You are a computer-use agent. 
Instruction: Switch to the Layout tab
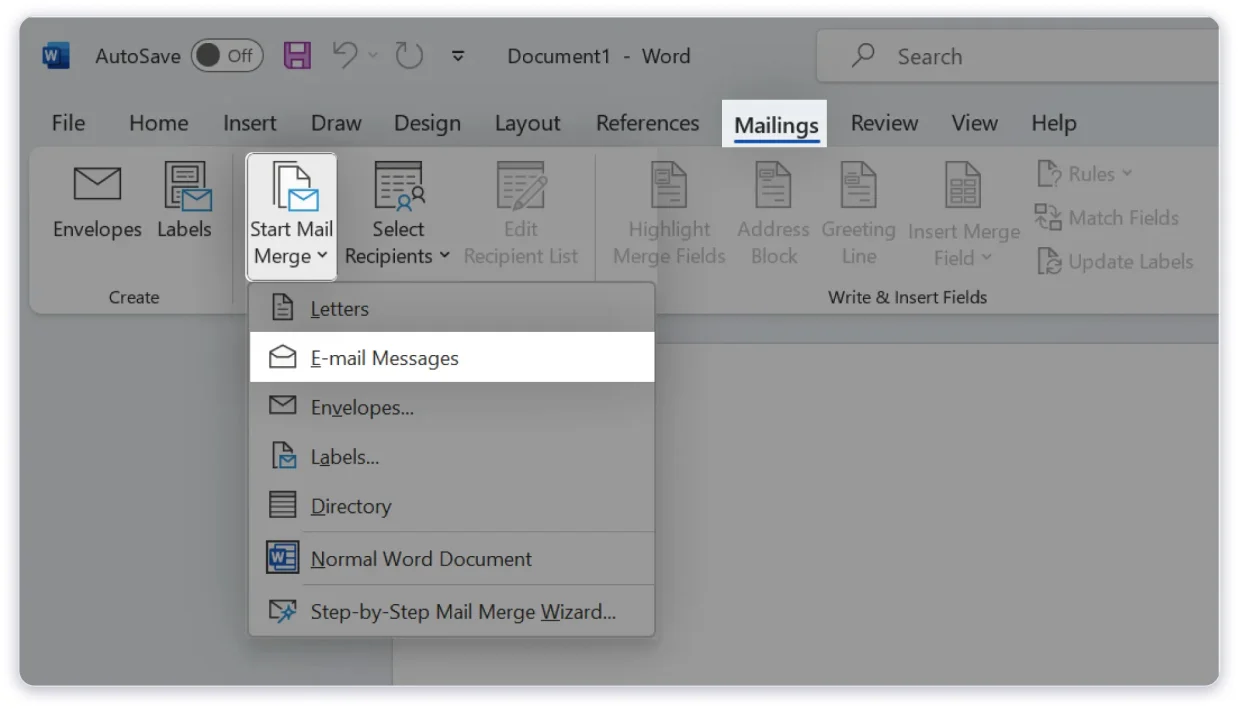click(527, 123)
